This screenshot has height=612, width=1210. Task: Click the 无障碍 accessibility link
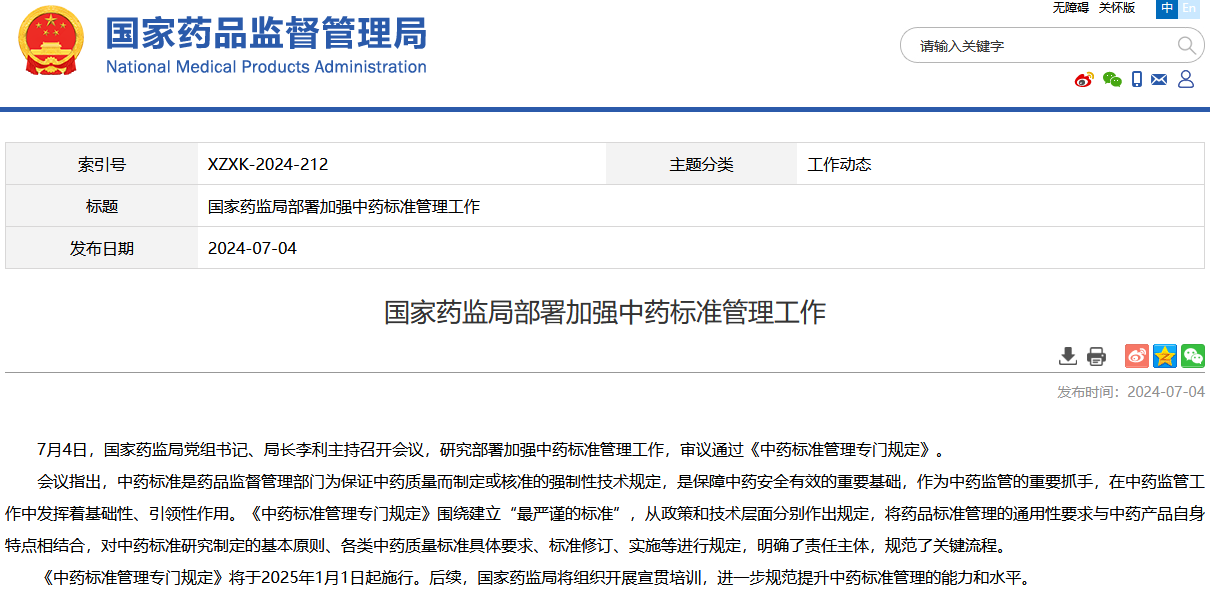pyautogui.click(x=1070, y=8)
